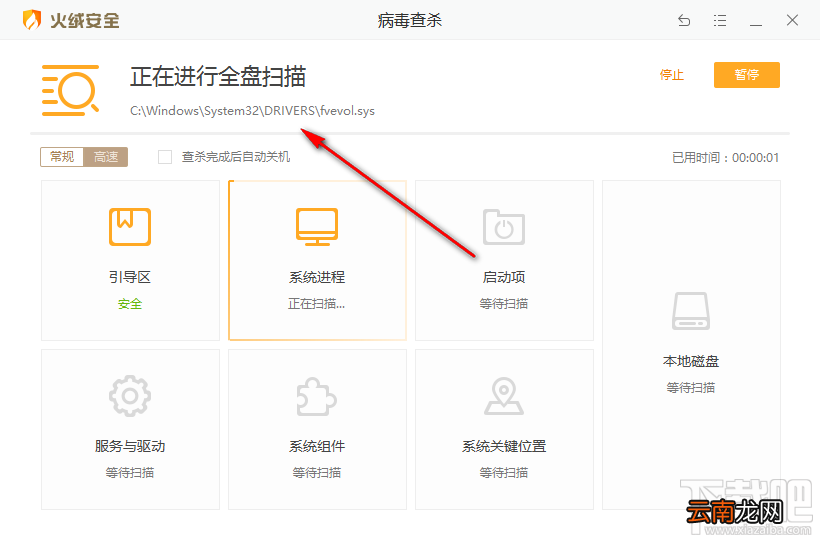
Task: Click the 火绒安全 brand name text
Action: 85,20
